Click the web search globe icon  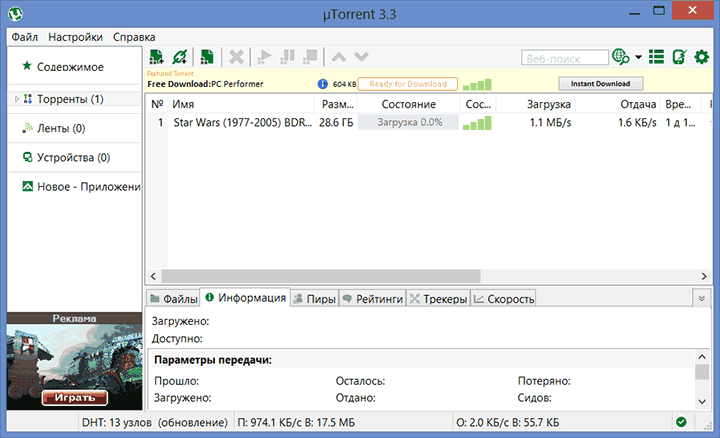621,57
